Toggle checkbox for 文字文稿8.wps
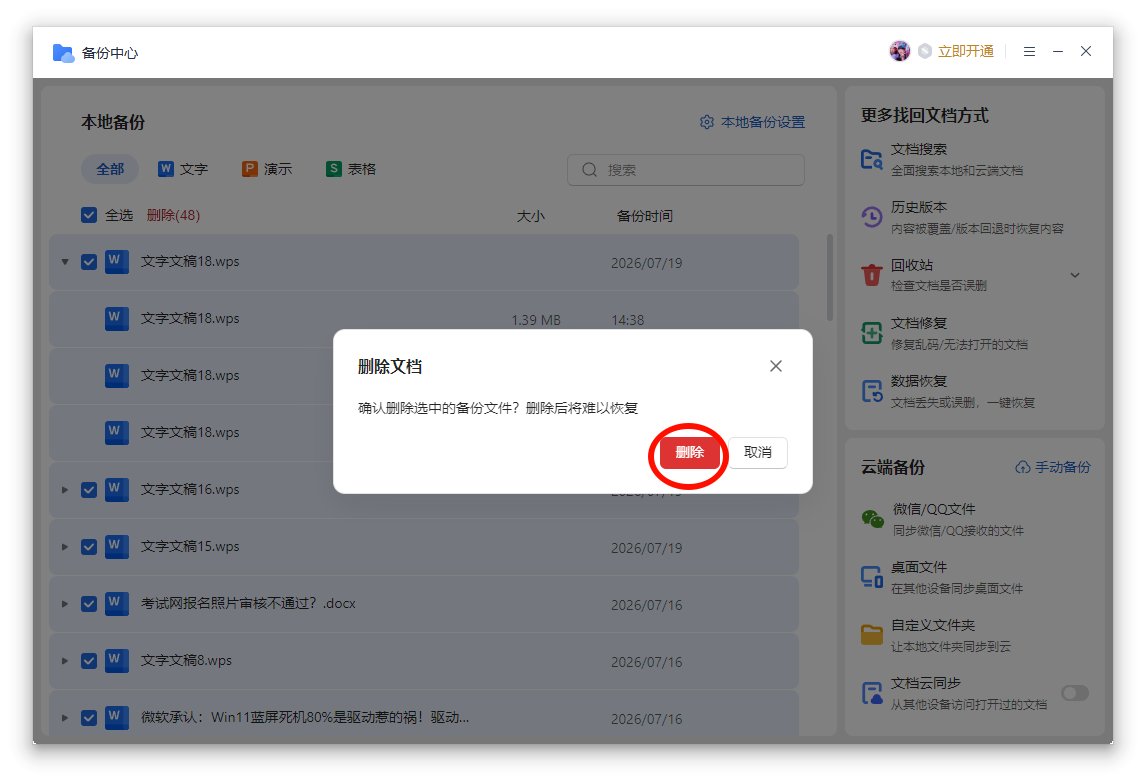Image resolution: width=1146 pixels, height=783 pixels. 88,661
